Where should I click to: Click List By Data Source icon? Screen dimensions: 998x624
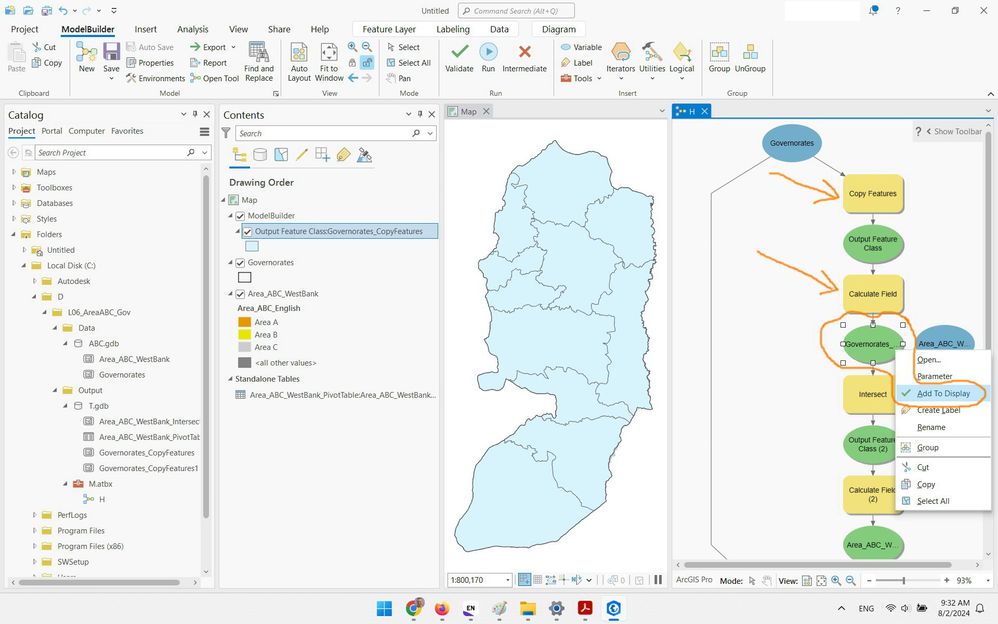point(260,155)
